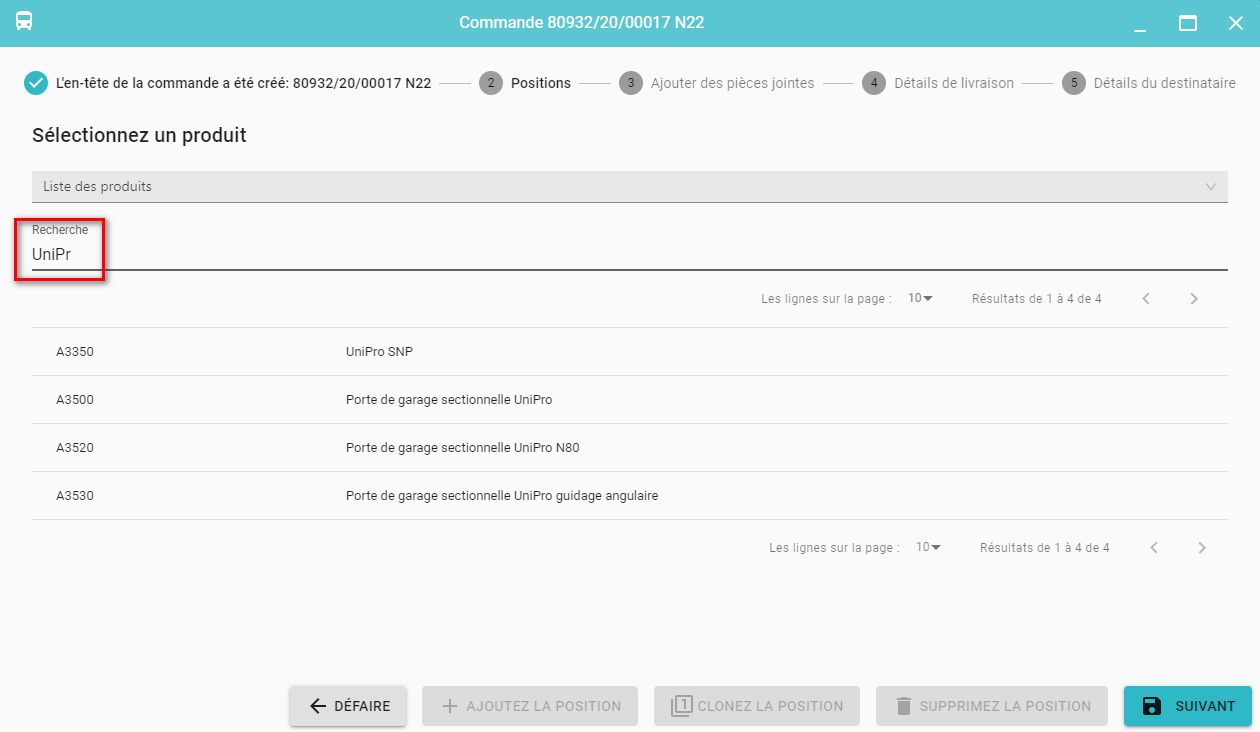Click the Suivant save button

pos(1187,706)
